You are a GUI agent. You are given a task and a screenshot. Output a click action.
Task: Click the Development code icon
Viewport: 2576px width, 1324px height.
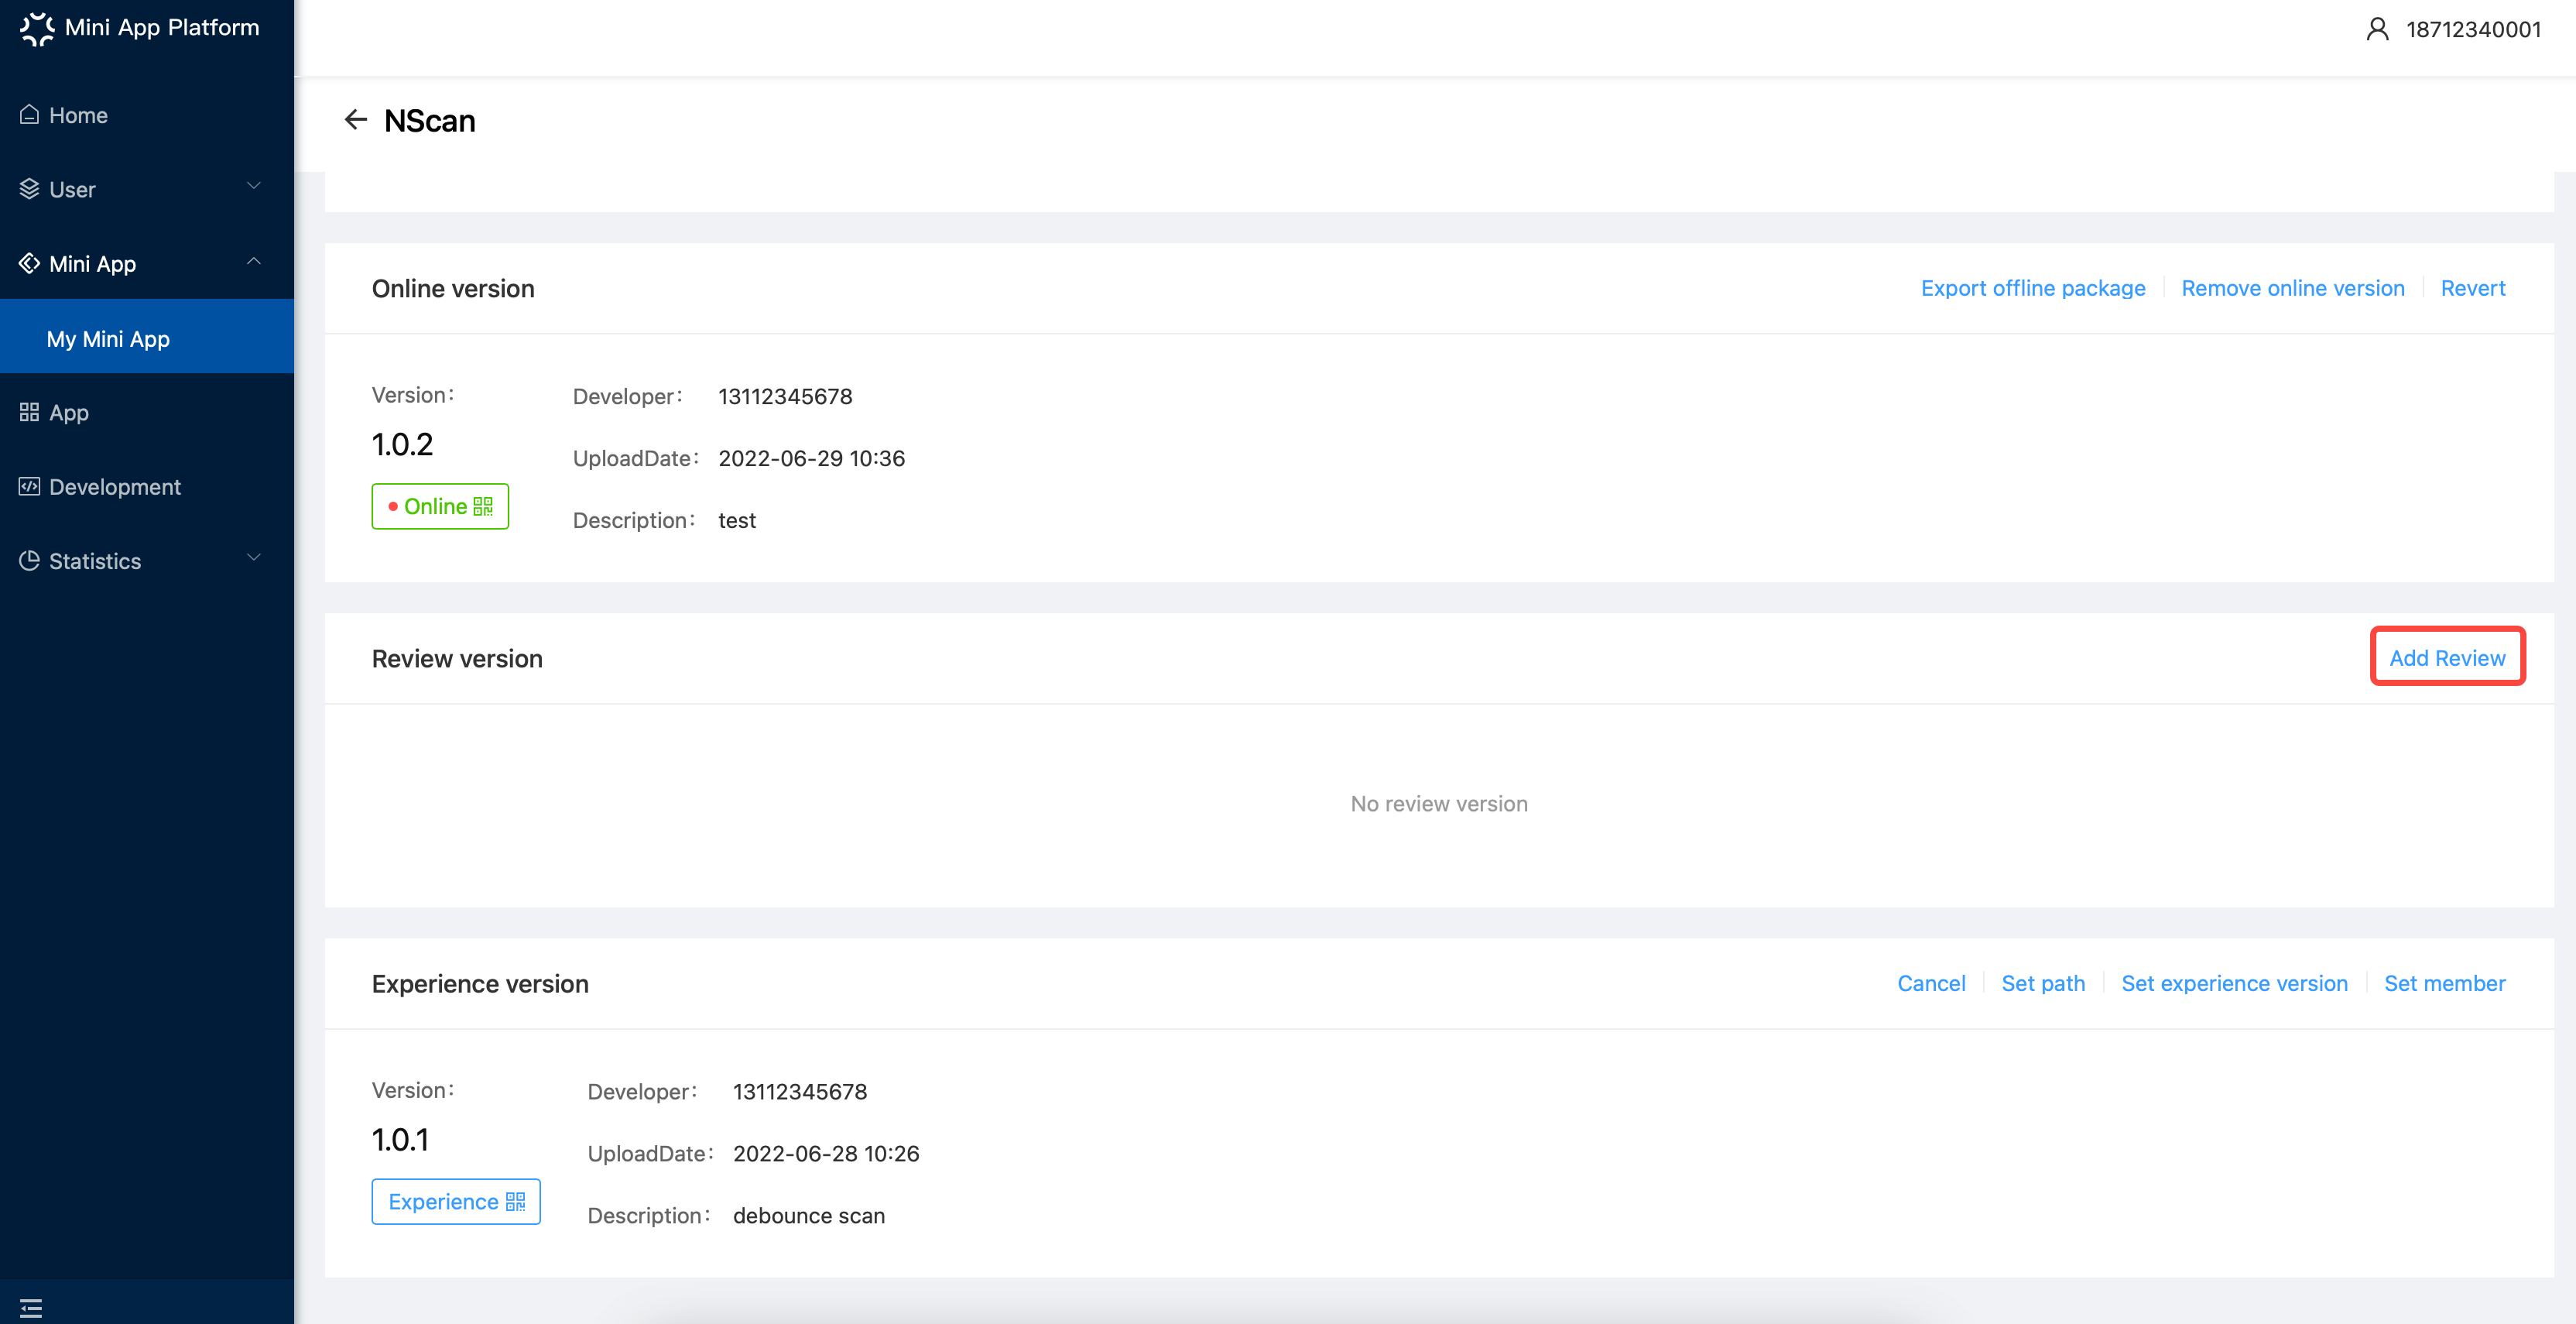point(29,486)
